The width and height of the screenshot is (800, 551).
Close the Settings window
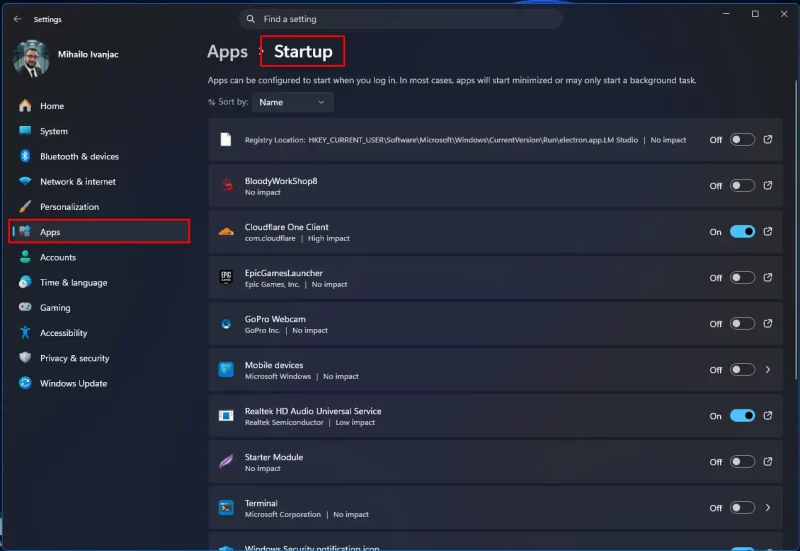[x=784, y=14]
